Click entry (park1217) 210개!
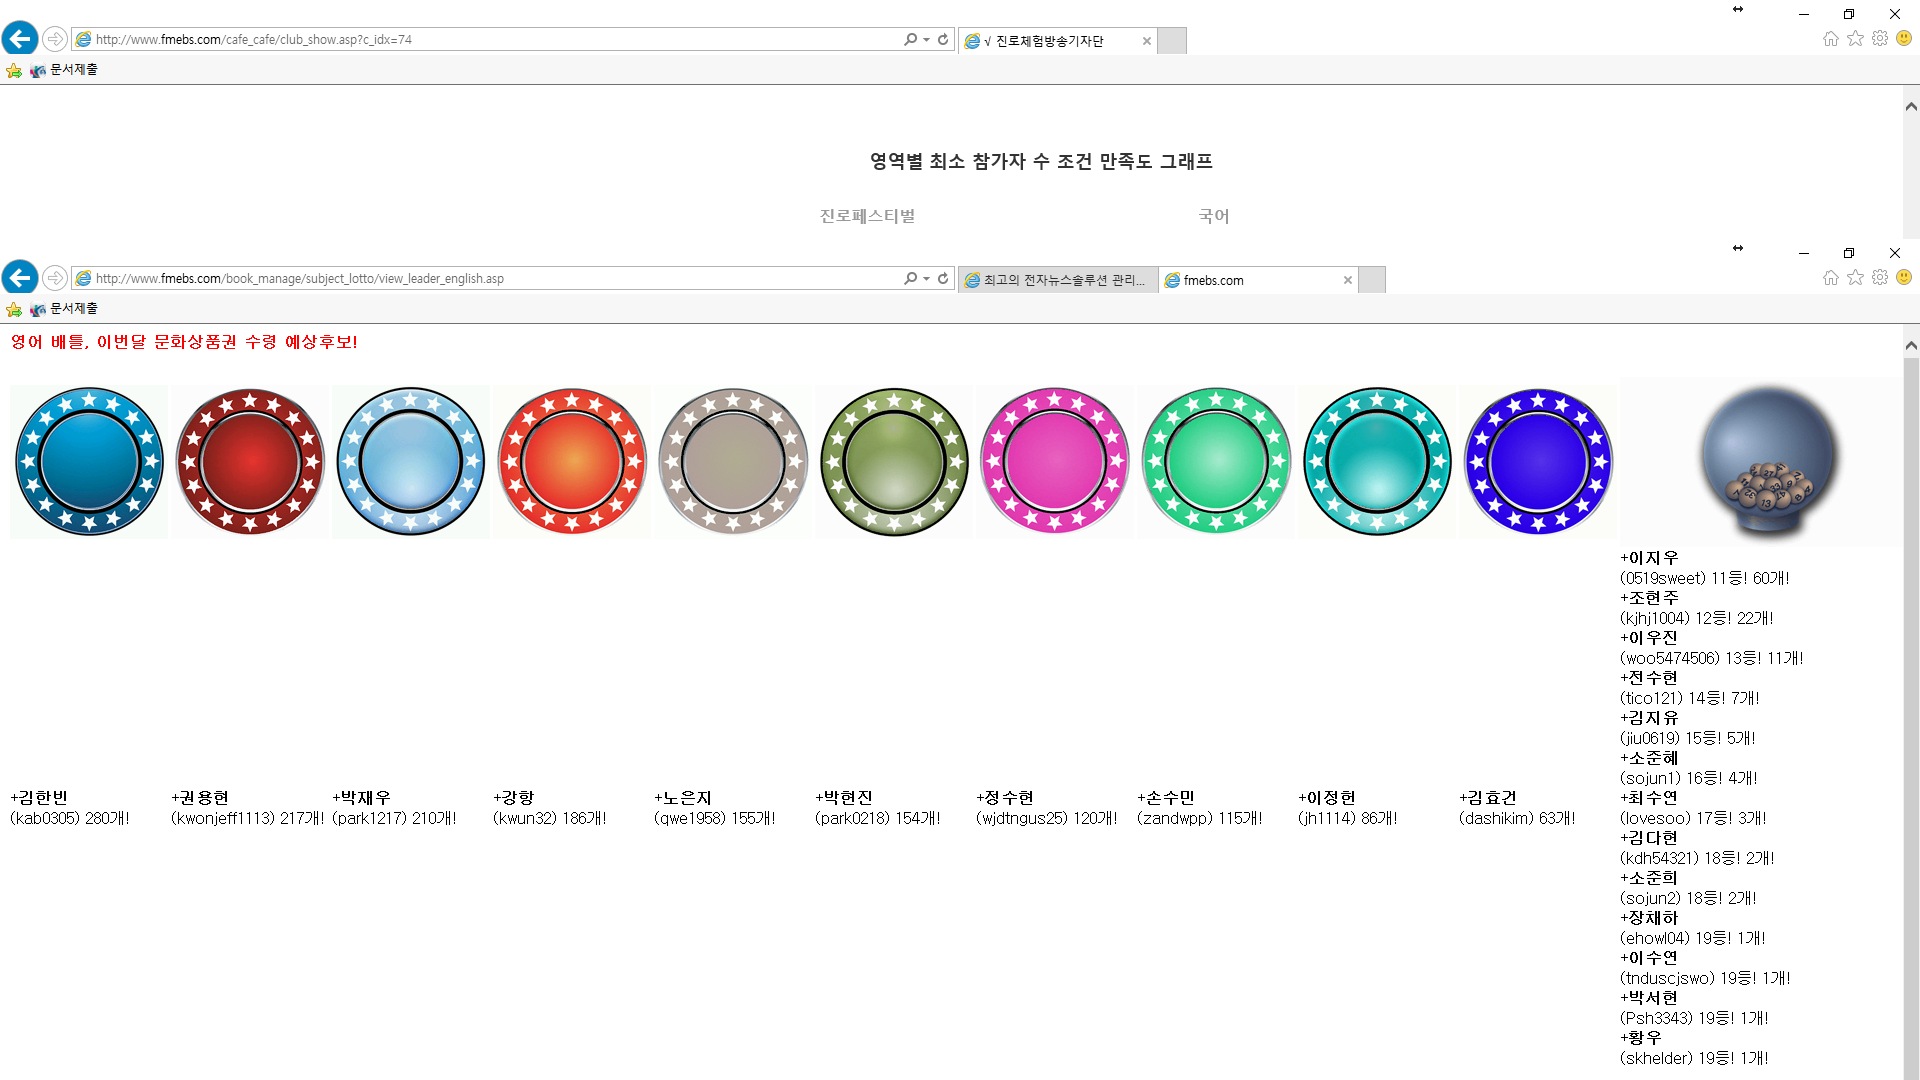This screenshot has width=1920, height=1080. point(394,818)
